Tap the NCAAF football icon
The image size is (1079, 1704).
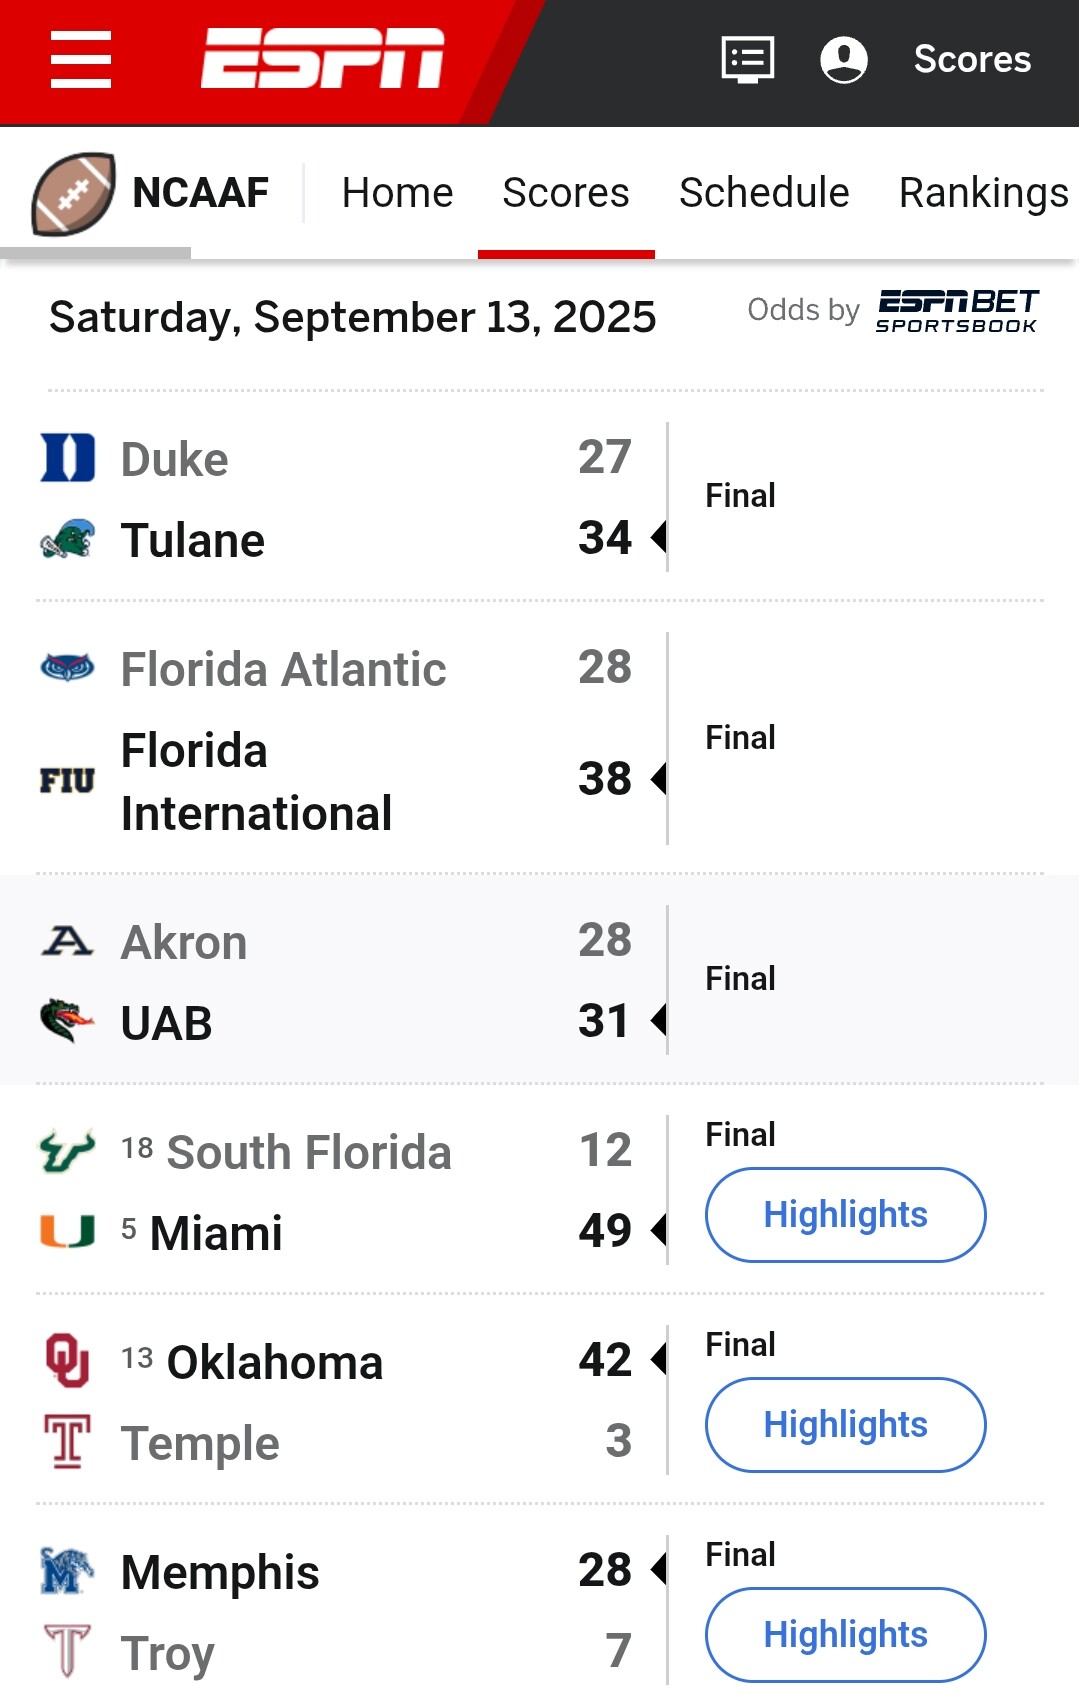coord(73,193)
